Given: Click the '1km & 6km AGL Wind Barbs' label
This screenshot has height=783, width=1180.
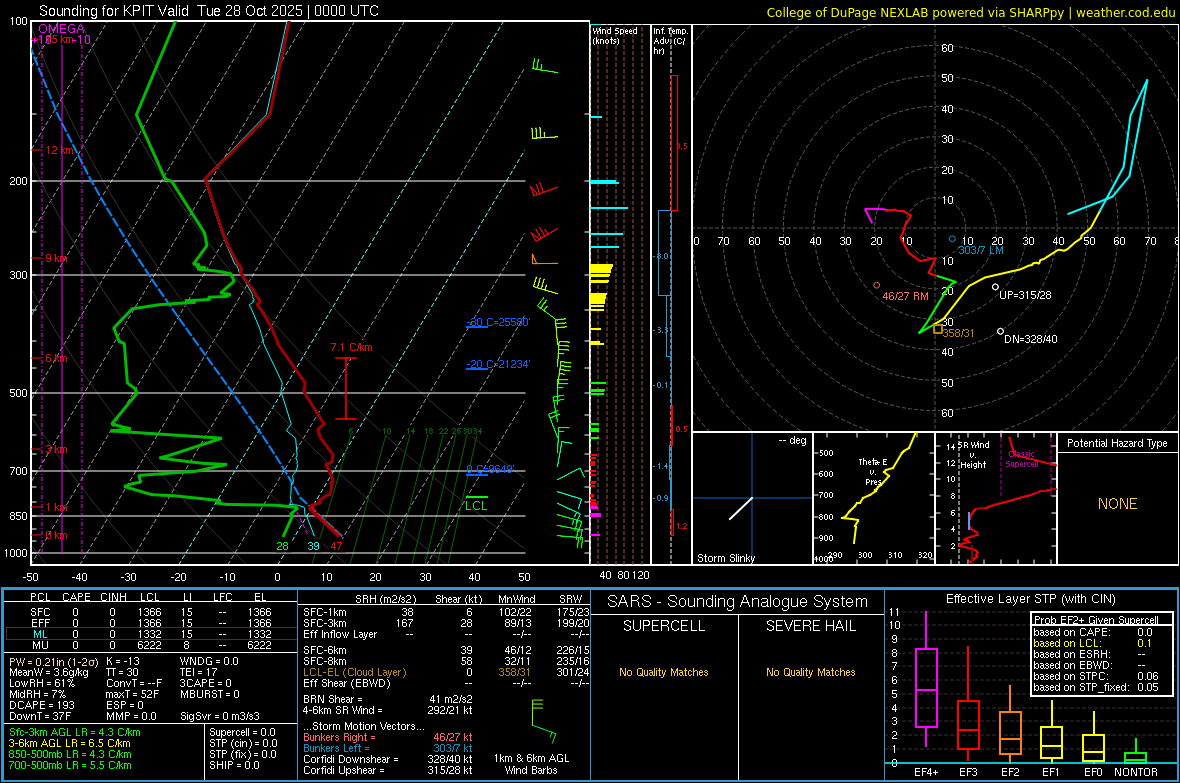Looking at the screenshot, I should pos(531,764).
